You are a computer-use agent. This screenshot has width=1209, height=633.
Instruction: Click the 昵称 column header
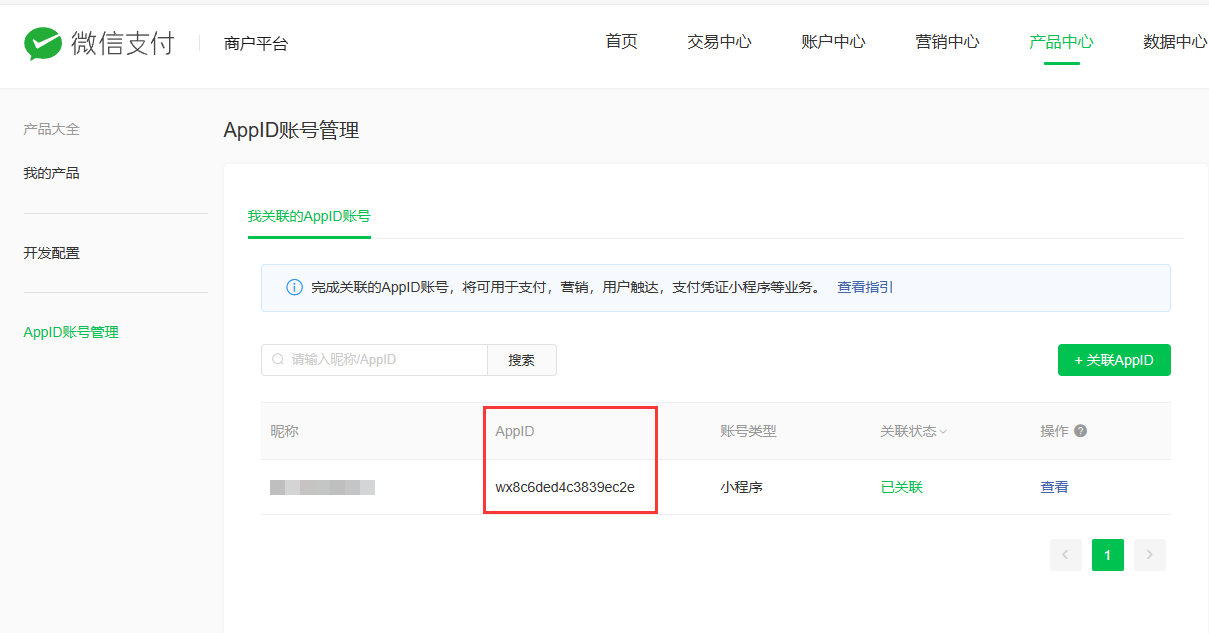point(284,431)
